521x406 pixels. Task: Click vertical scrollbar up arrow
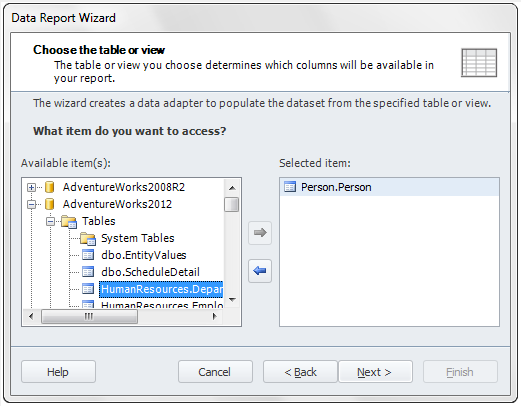point(232,188)
